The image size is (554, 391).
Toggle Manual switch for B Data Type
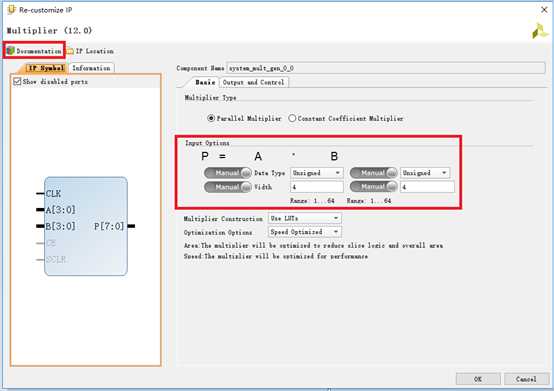[373, 173]
